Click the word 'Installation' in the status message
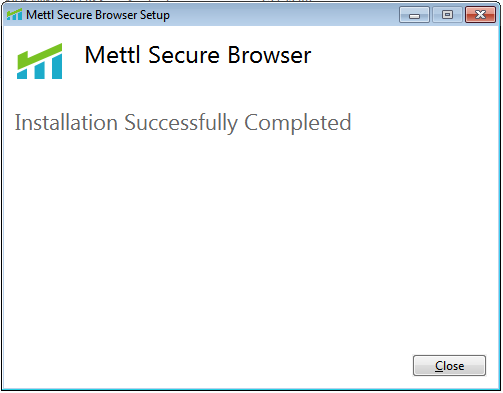503x393 pixels. (x=66, y=122)
